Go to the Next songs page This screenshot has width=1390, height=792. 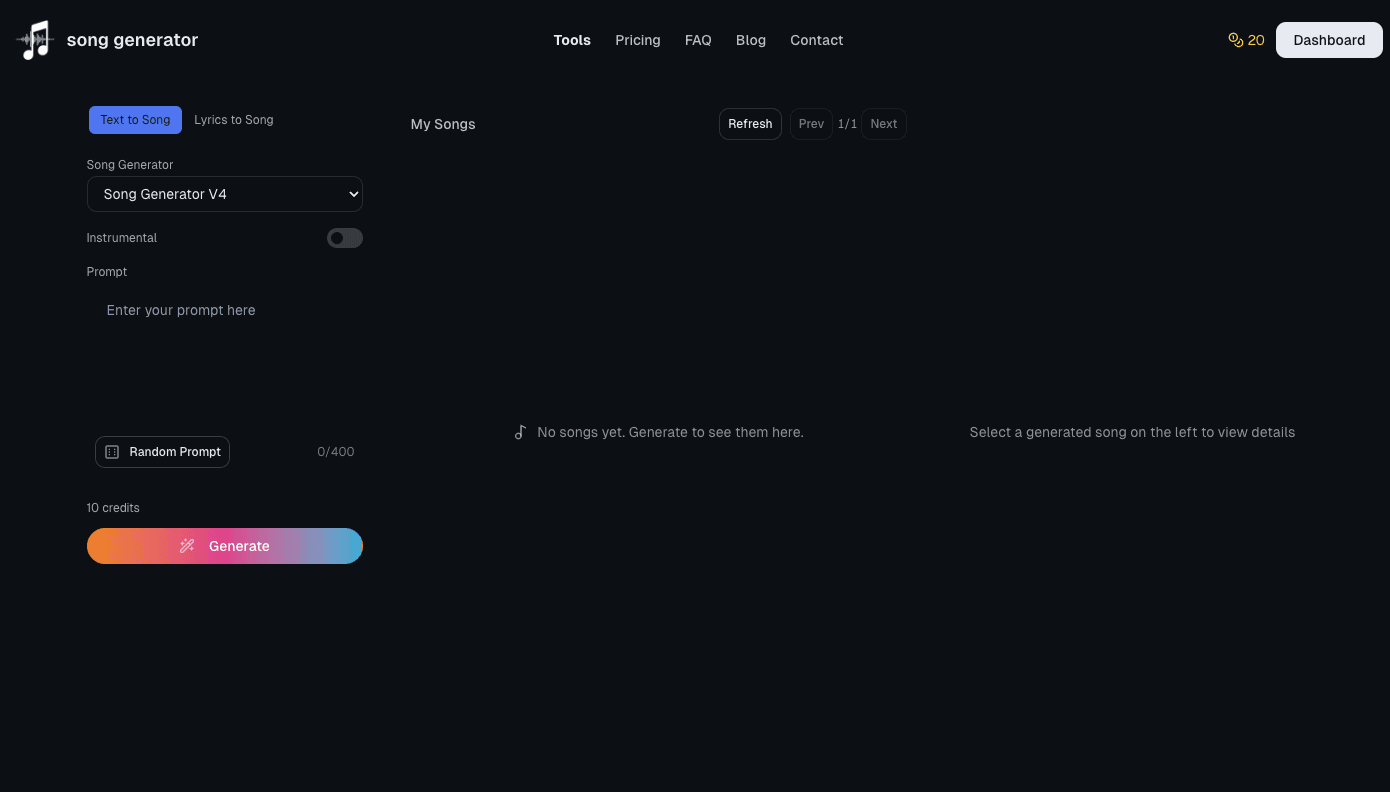(883, 124)
